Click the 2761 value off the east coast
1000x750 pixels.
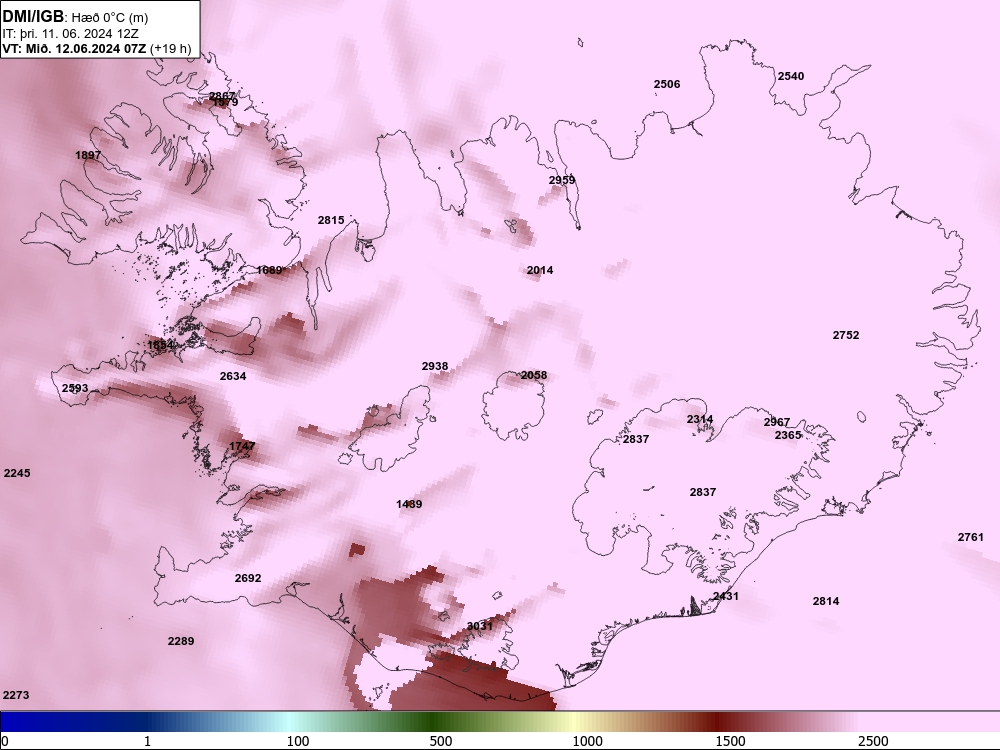971,537
